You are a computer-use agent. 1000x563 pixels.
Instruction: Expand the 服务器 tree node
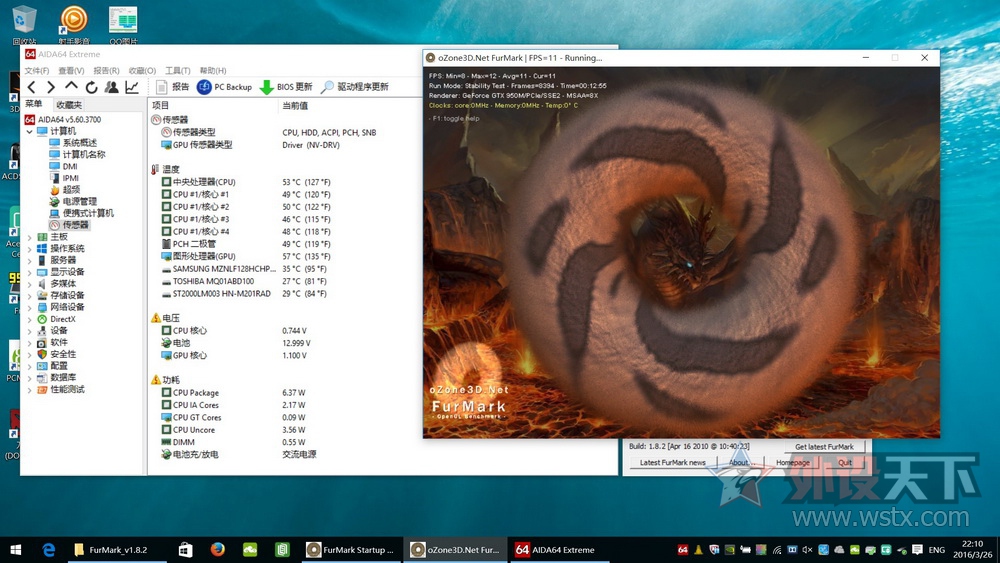29,260
